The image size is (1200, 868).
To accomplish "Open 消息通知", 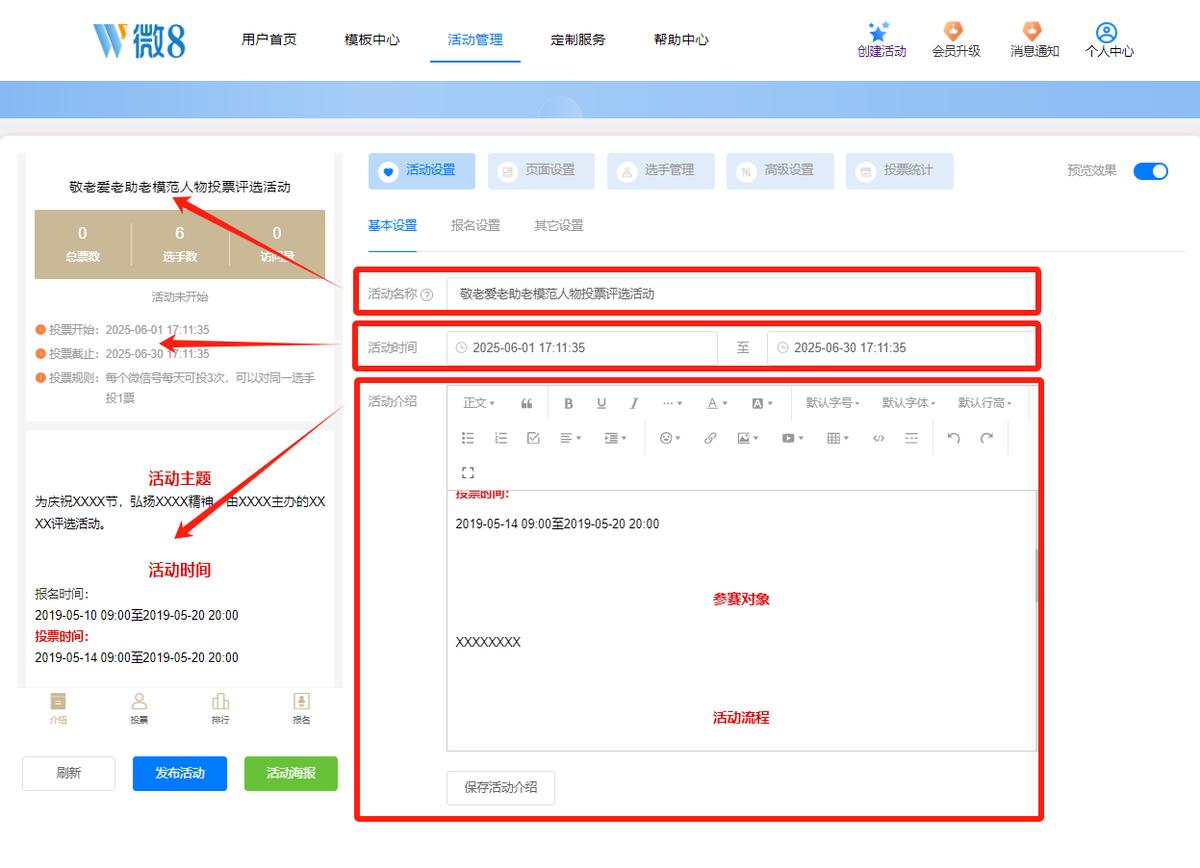I will (1034, 40).
